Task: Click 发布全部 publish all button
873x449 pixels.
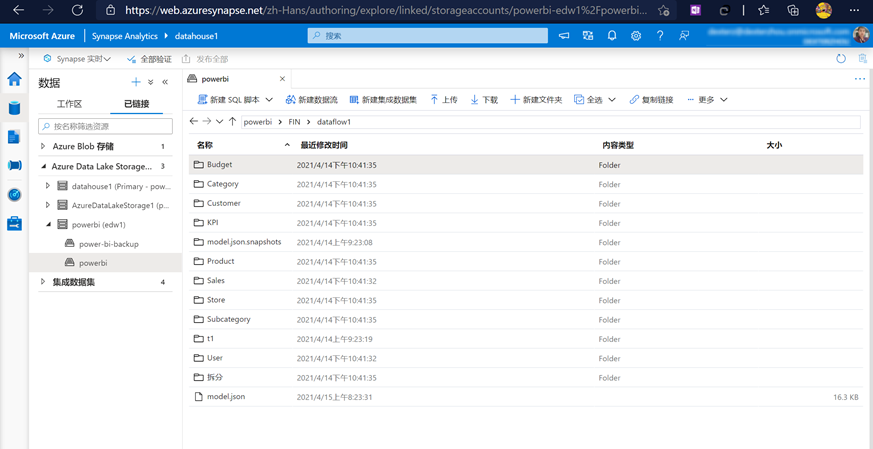Action: point(205,58)
